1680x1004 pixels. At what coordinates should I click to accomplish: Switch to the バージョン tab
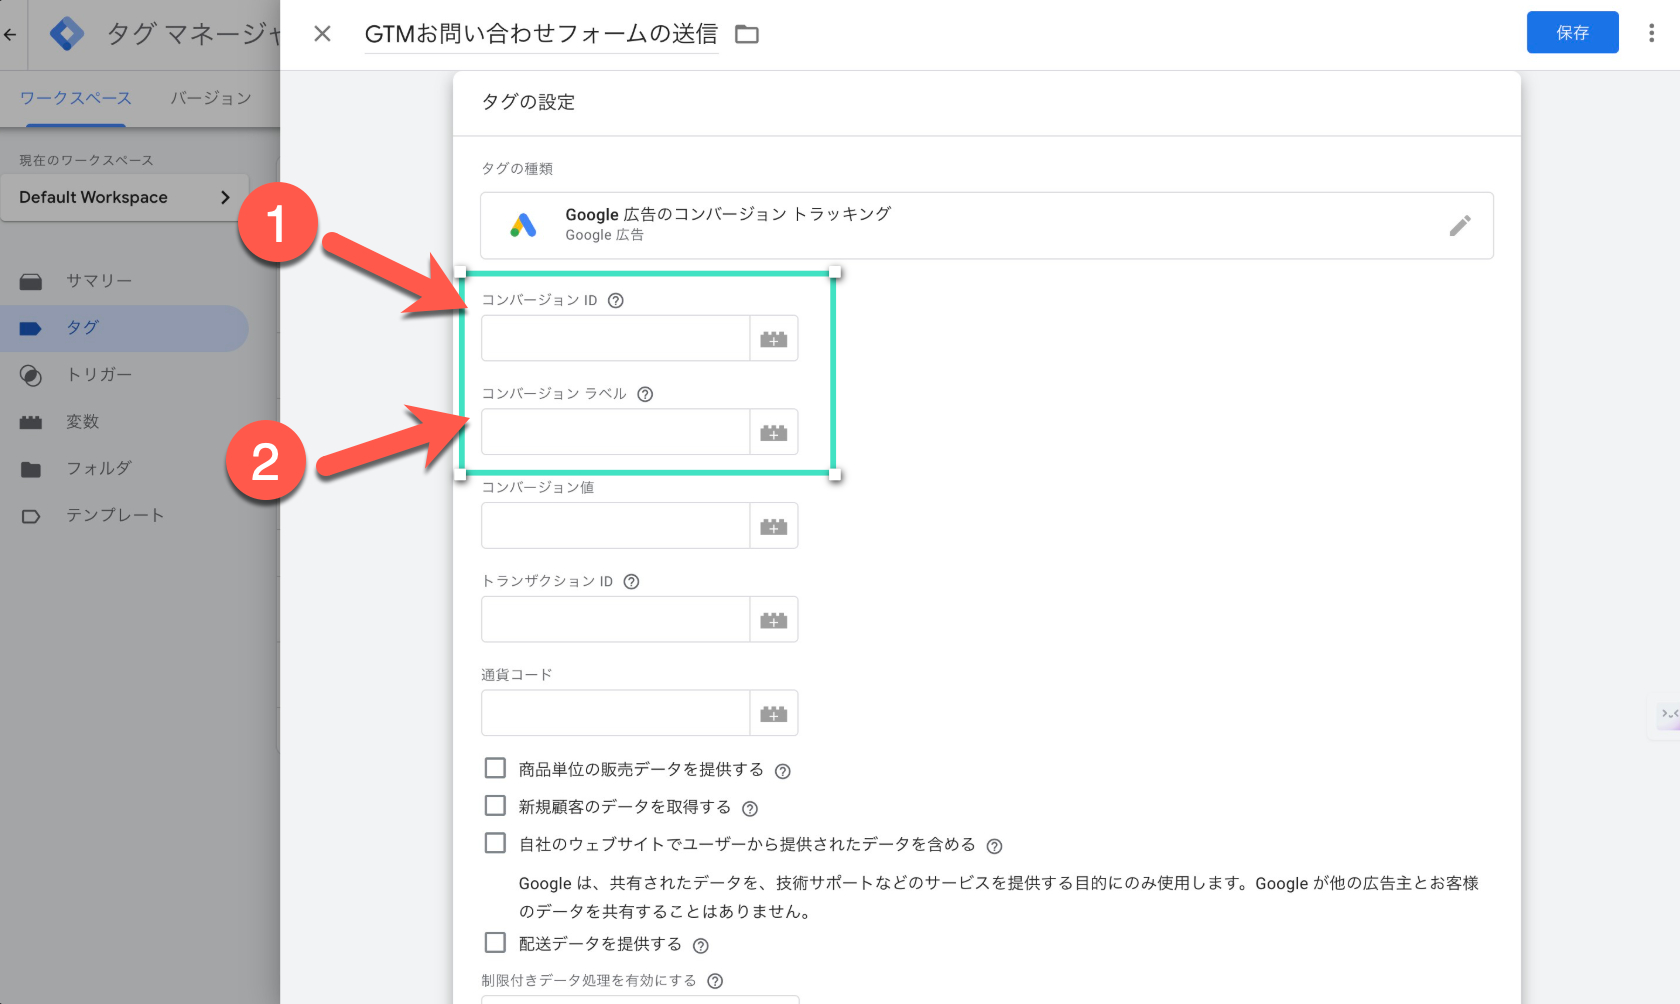pyautogui.click(x=210, y=98)
